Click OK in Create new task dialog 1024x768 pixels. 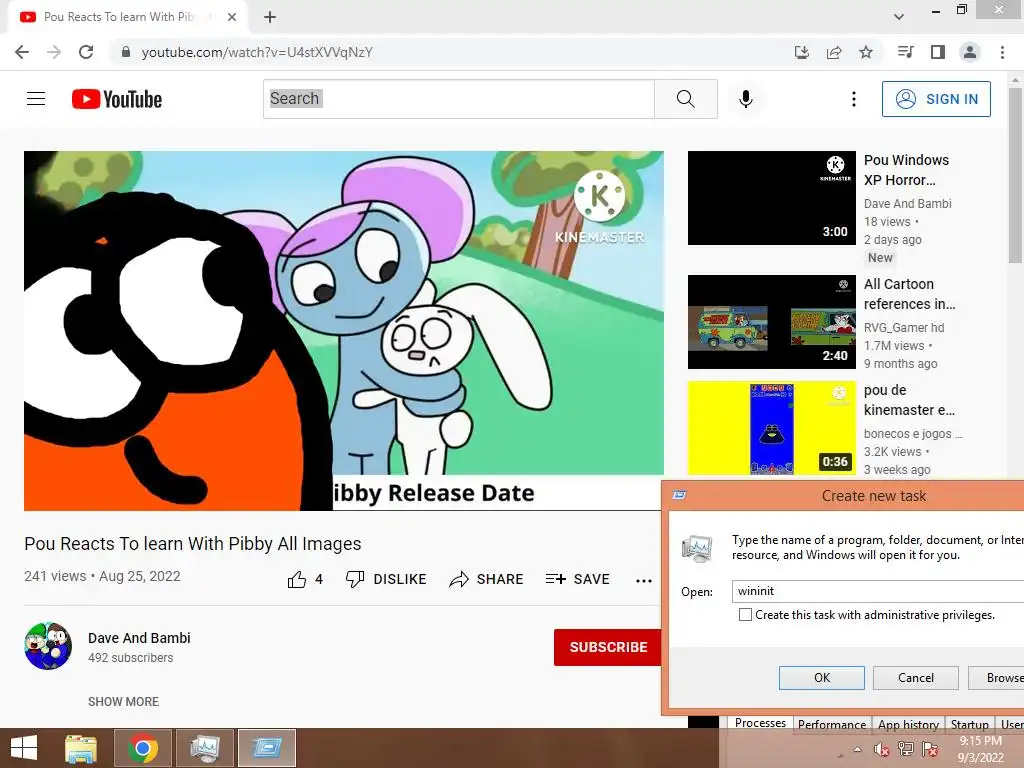coord(822,678)
